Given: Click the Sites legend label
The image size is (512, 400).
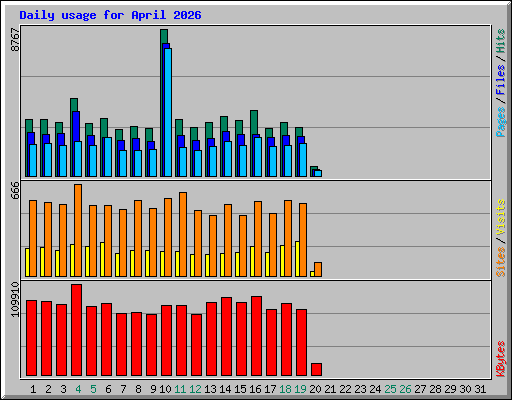Looking at the screenshot, I should click(x=500, y=262).
